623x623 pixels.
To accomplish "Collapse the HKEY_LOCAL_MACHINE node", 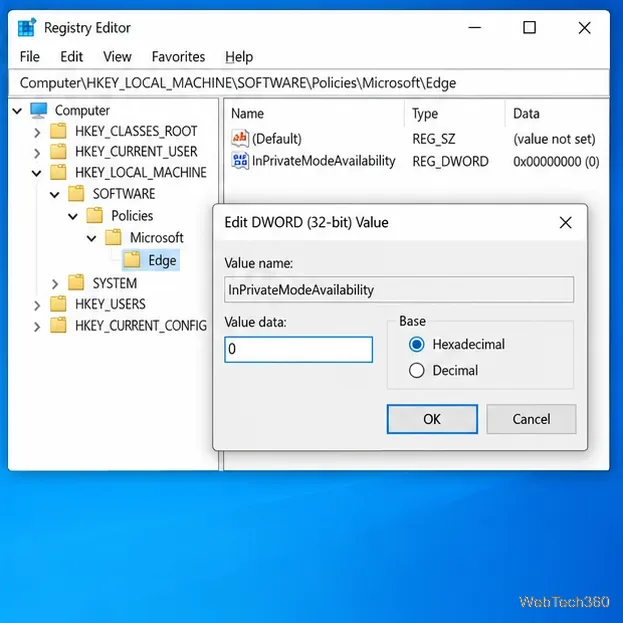I will point(37,173).
